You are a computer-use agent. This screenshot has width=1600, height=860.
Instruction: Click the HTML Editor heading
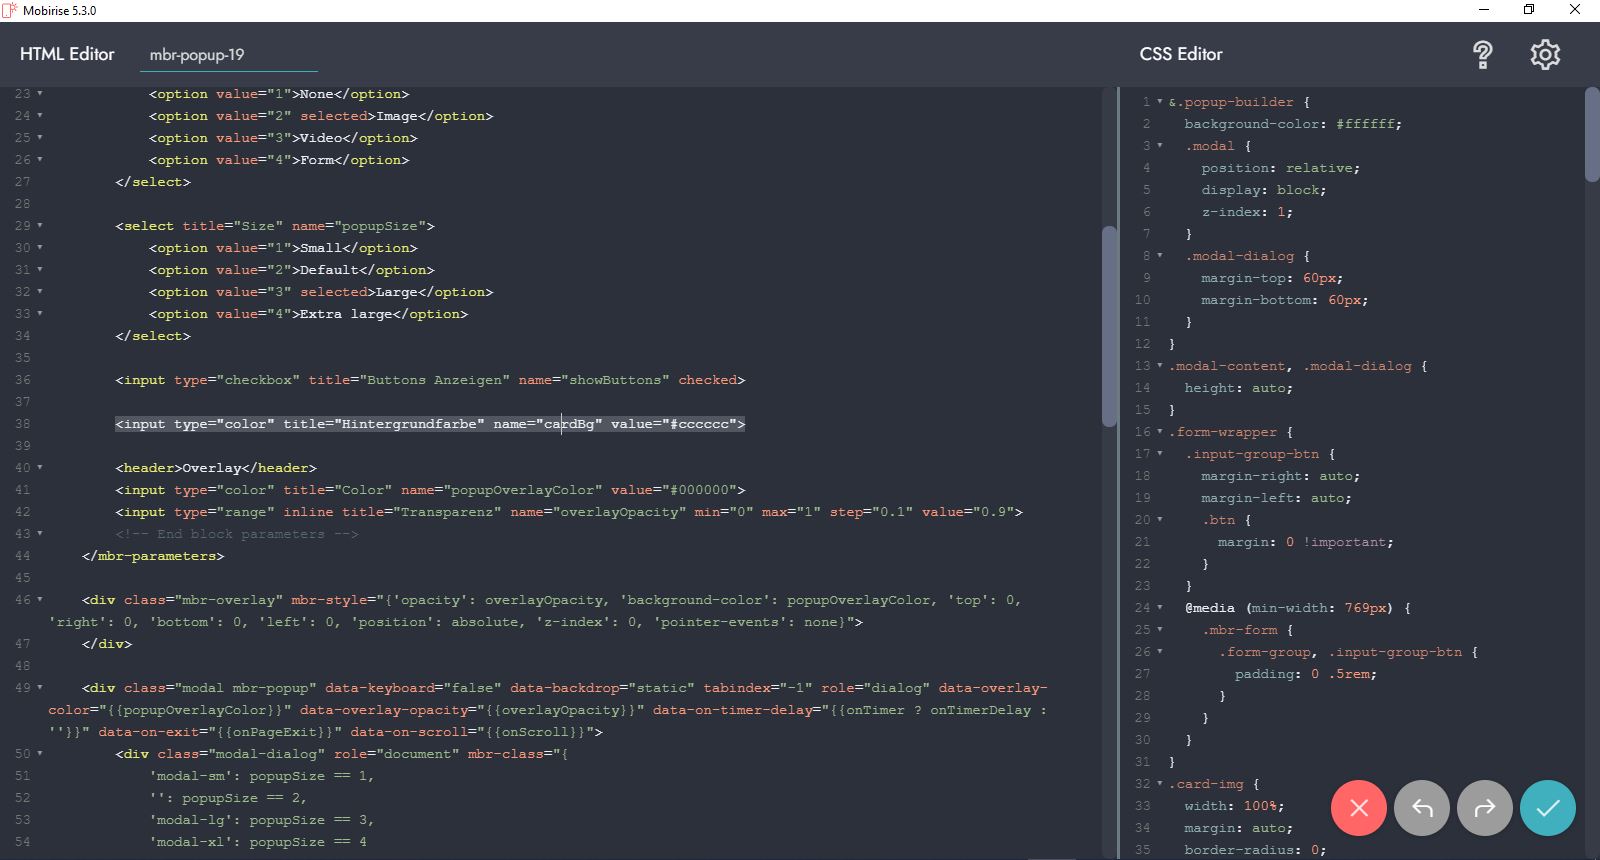(67, 54)
